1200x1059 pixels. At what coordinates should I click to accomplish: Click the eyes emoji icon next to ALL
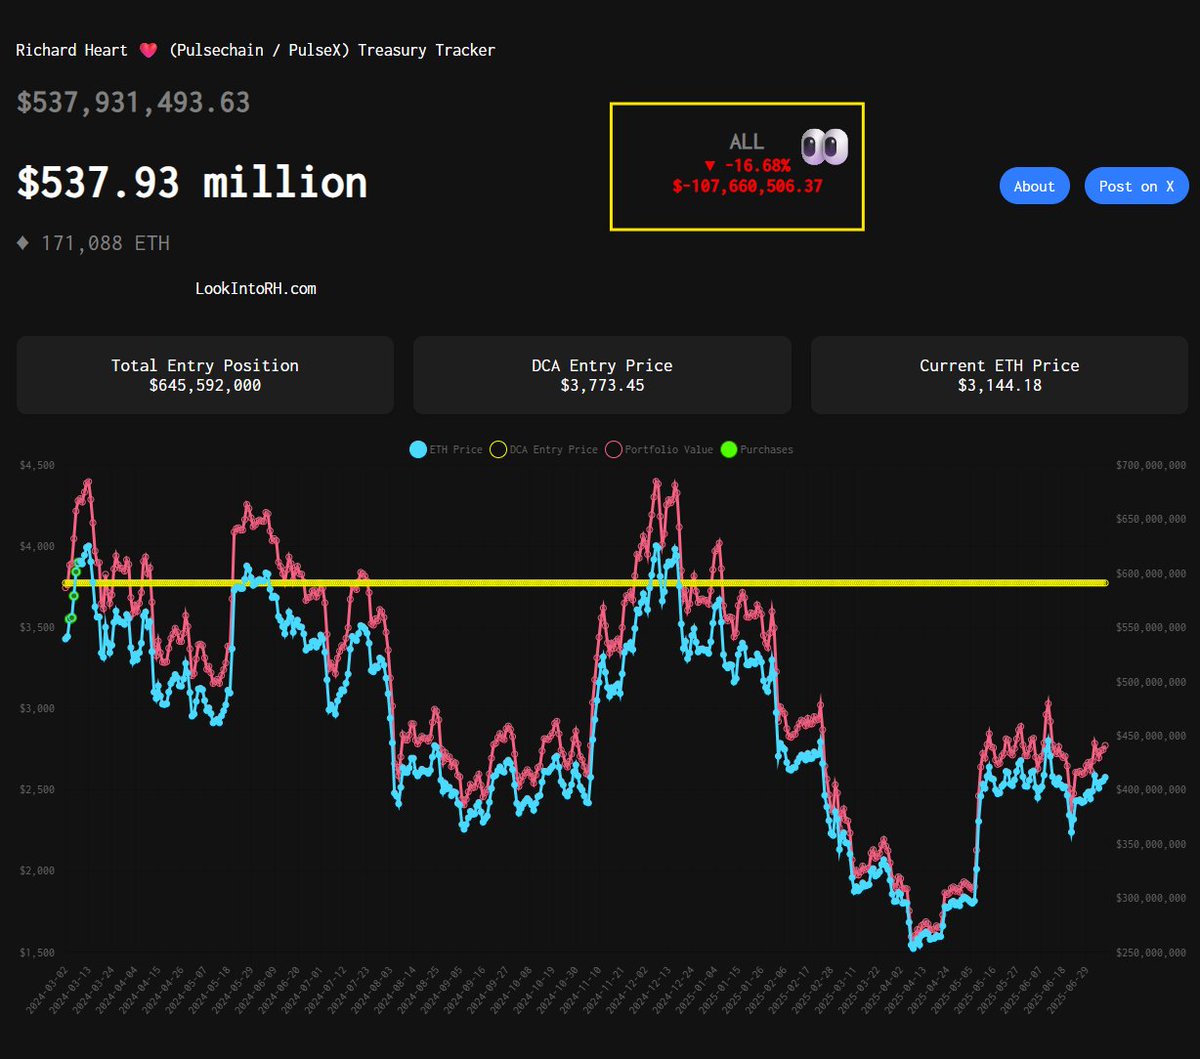click(824, 147)
